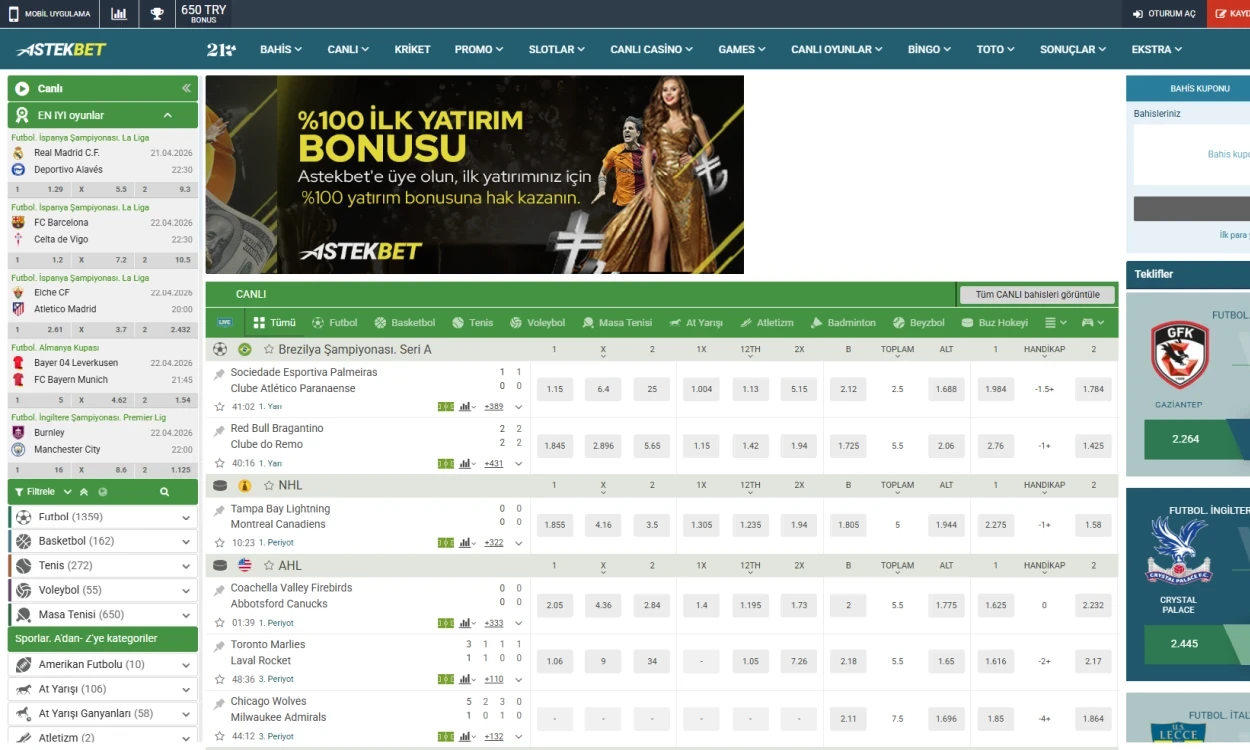Click the OTURUM AÇ login button
This screenshot has height=750, width=1250.
coord(1164,14)
